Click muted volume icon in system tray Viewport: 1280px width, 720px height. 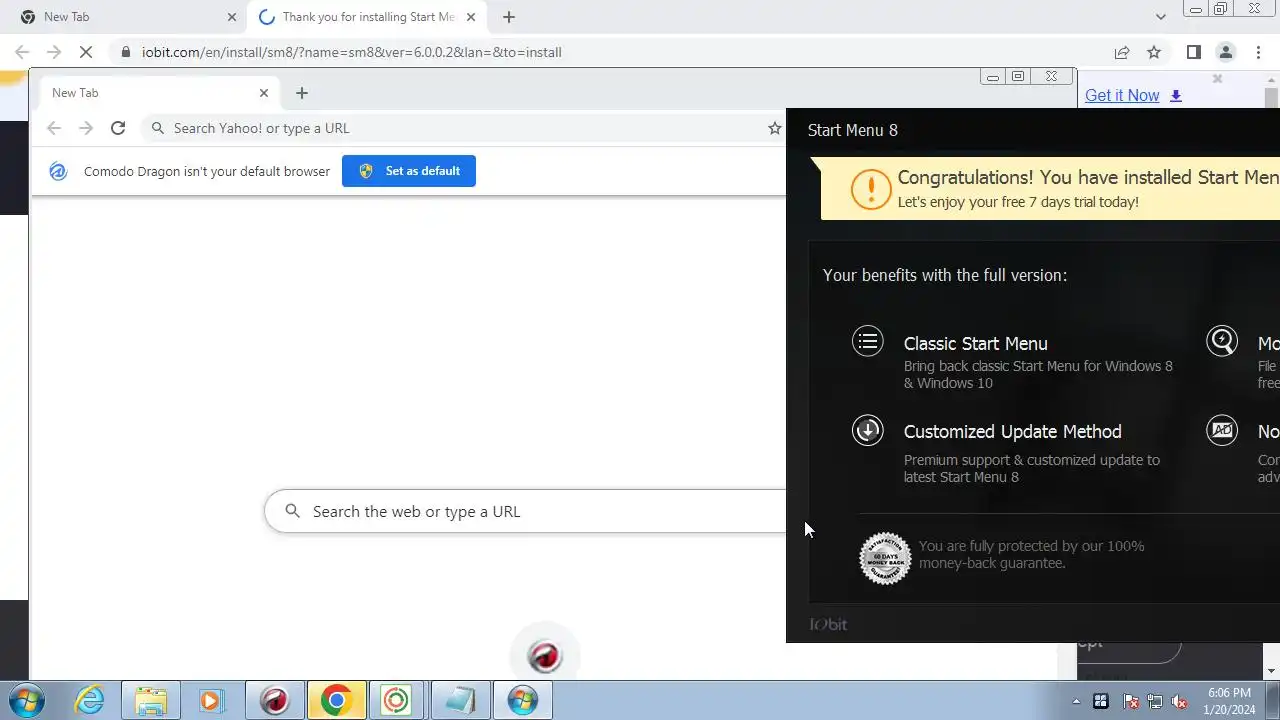[1180, 702]
